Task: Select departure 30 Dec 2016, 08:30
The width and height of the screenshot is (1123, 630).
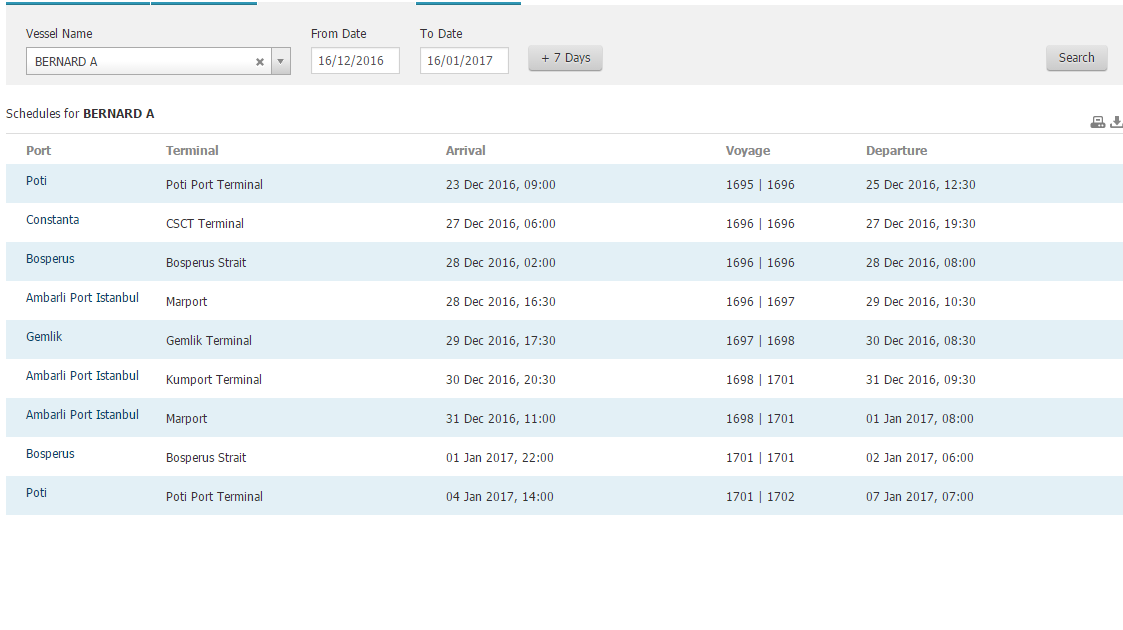Action: [x=920, y=341]
